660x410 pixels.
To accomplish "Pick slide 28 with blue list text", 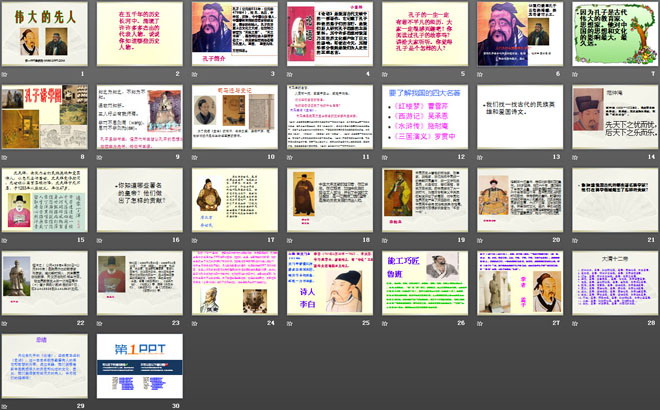I will 615,283.
